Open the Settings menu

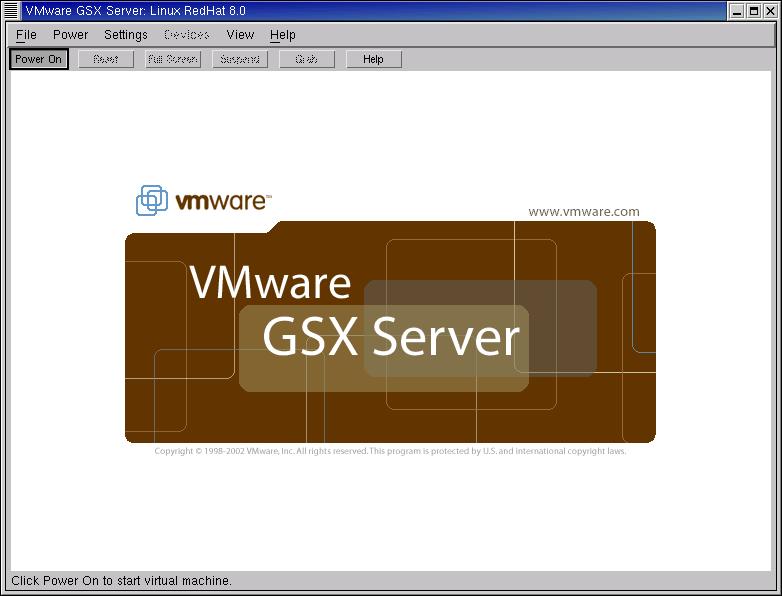pos(126,35)
